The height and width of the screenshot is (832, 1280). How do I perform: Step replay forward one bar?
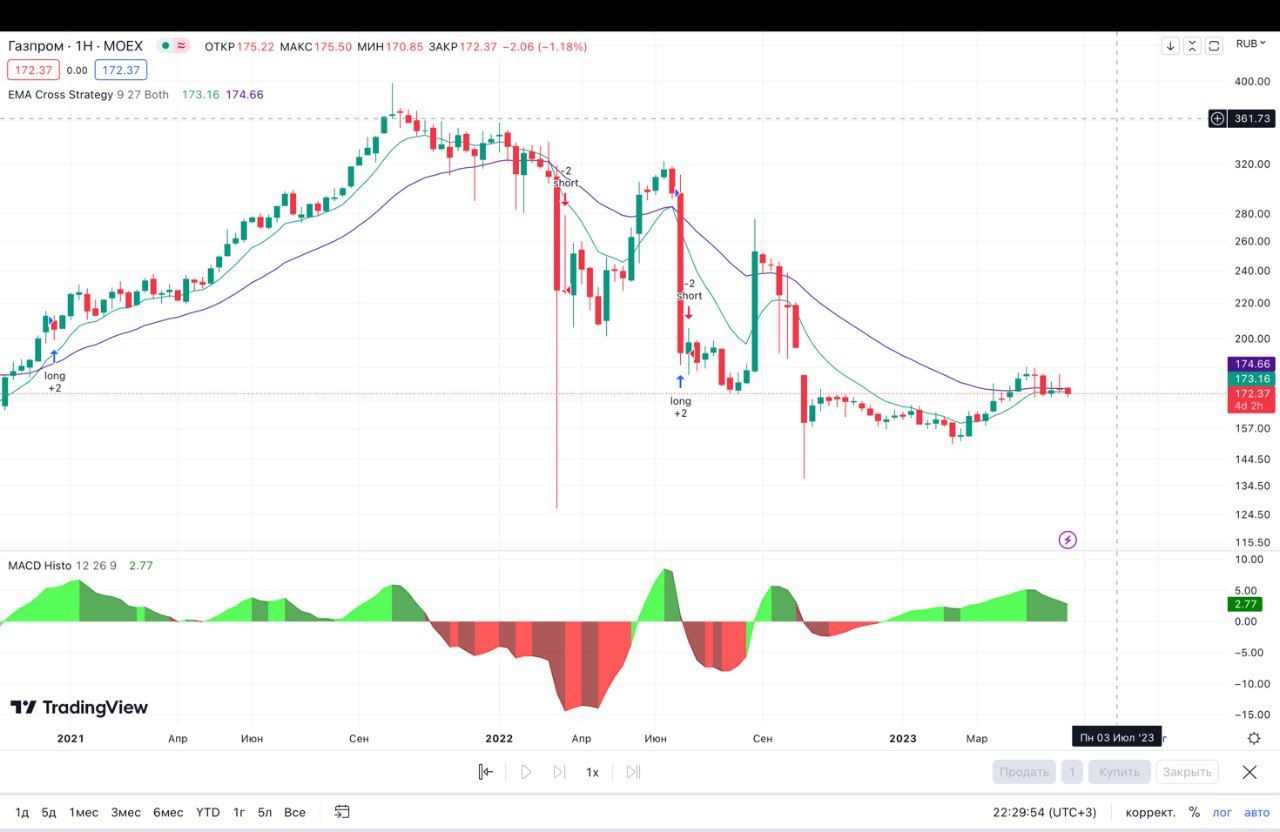point(559,771)
